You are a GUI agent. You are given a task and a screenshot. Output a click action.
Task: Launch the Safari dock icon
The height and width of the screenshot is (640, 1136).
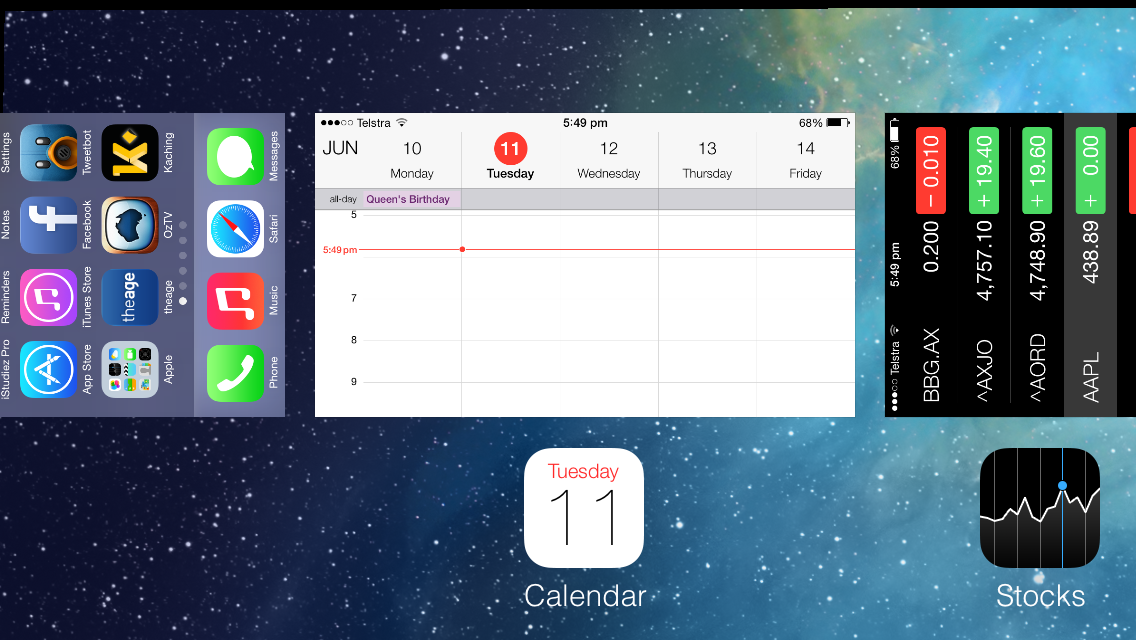(235, 229)
